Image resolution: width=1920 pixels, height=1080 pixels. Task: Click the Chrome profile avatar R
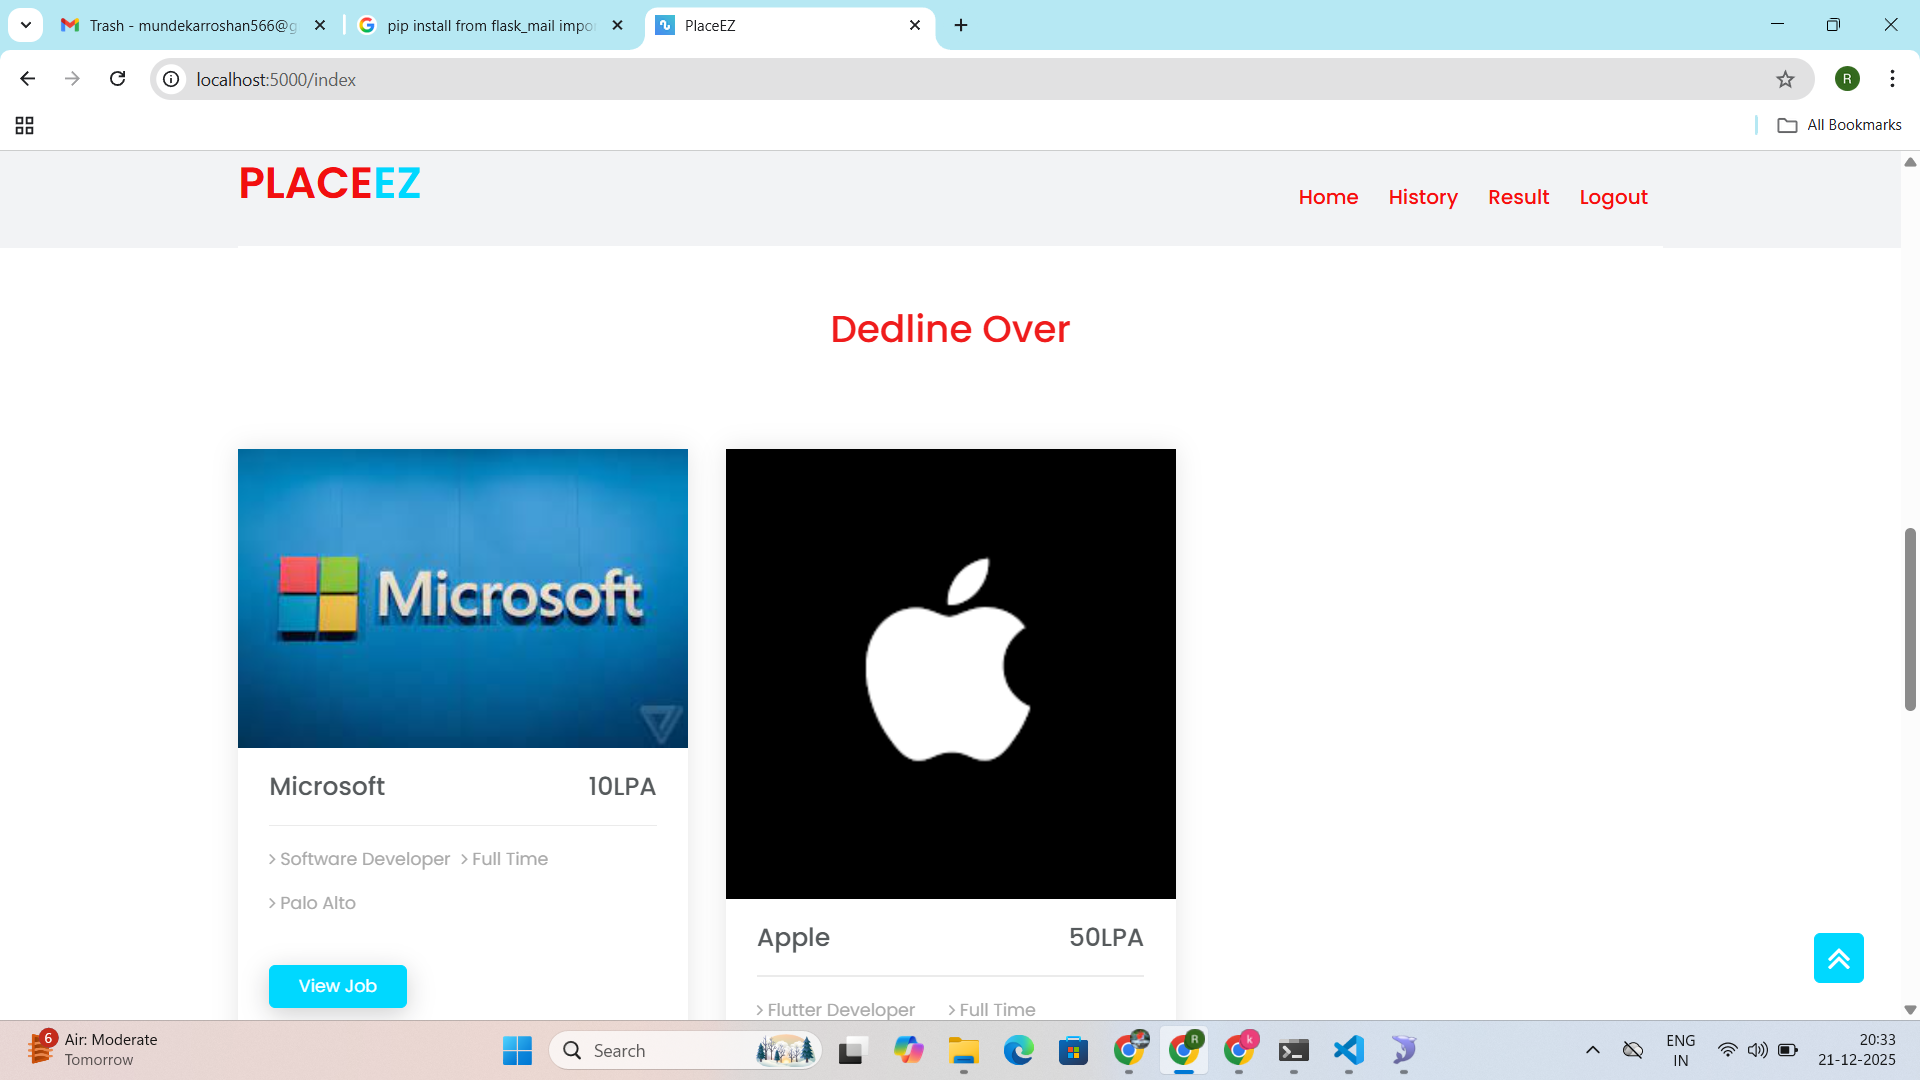coord(1847,79)
